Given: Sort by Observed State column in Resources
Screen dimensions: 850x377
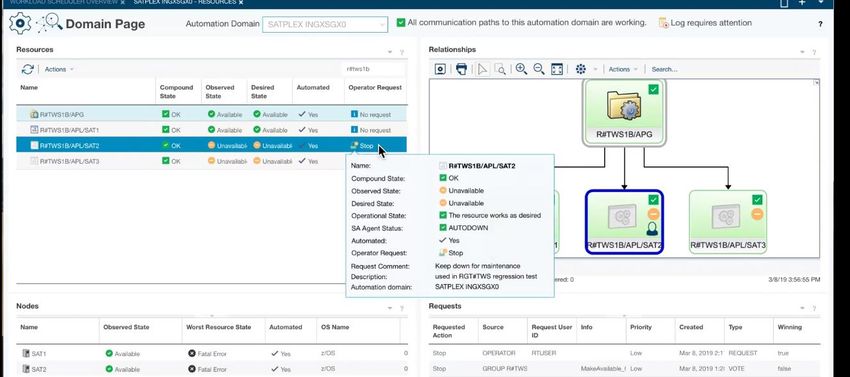Looking at the screenshot, I should [220, 92].
